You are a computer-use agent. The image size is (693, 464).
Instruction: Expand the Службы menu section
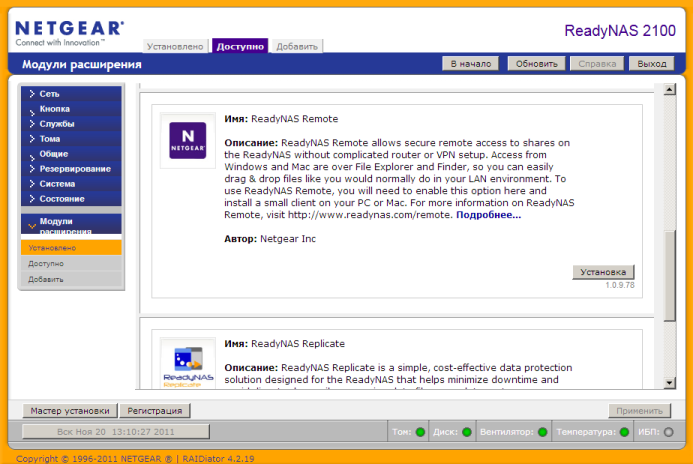click(71, 124)
